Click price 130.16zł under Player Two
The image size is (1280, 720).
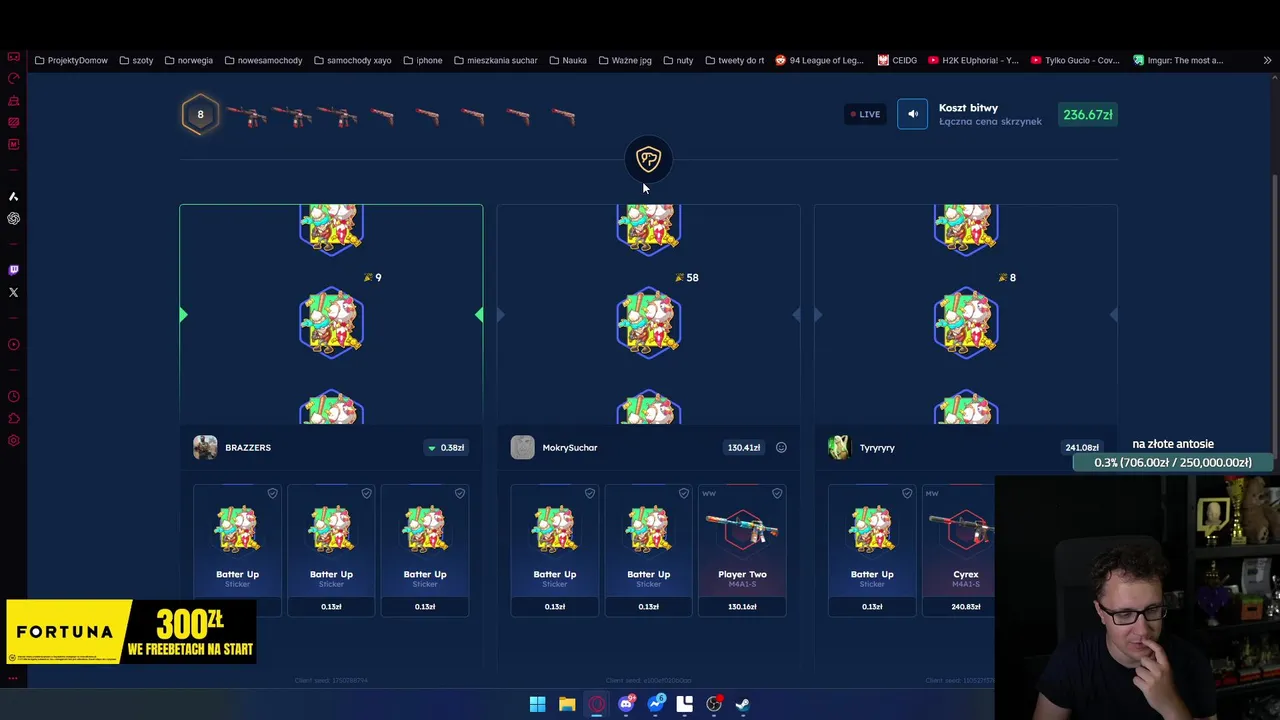pyautogui.click(x=742, y=607)
